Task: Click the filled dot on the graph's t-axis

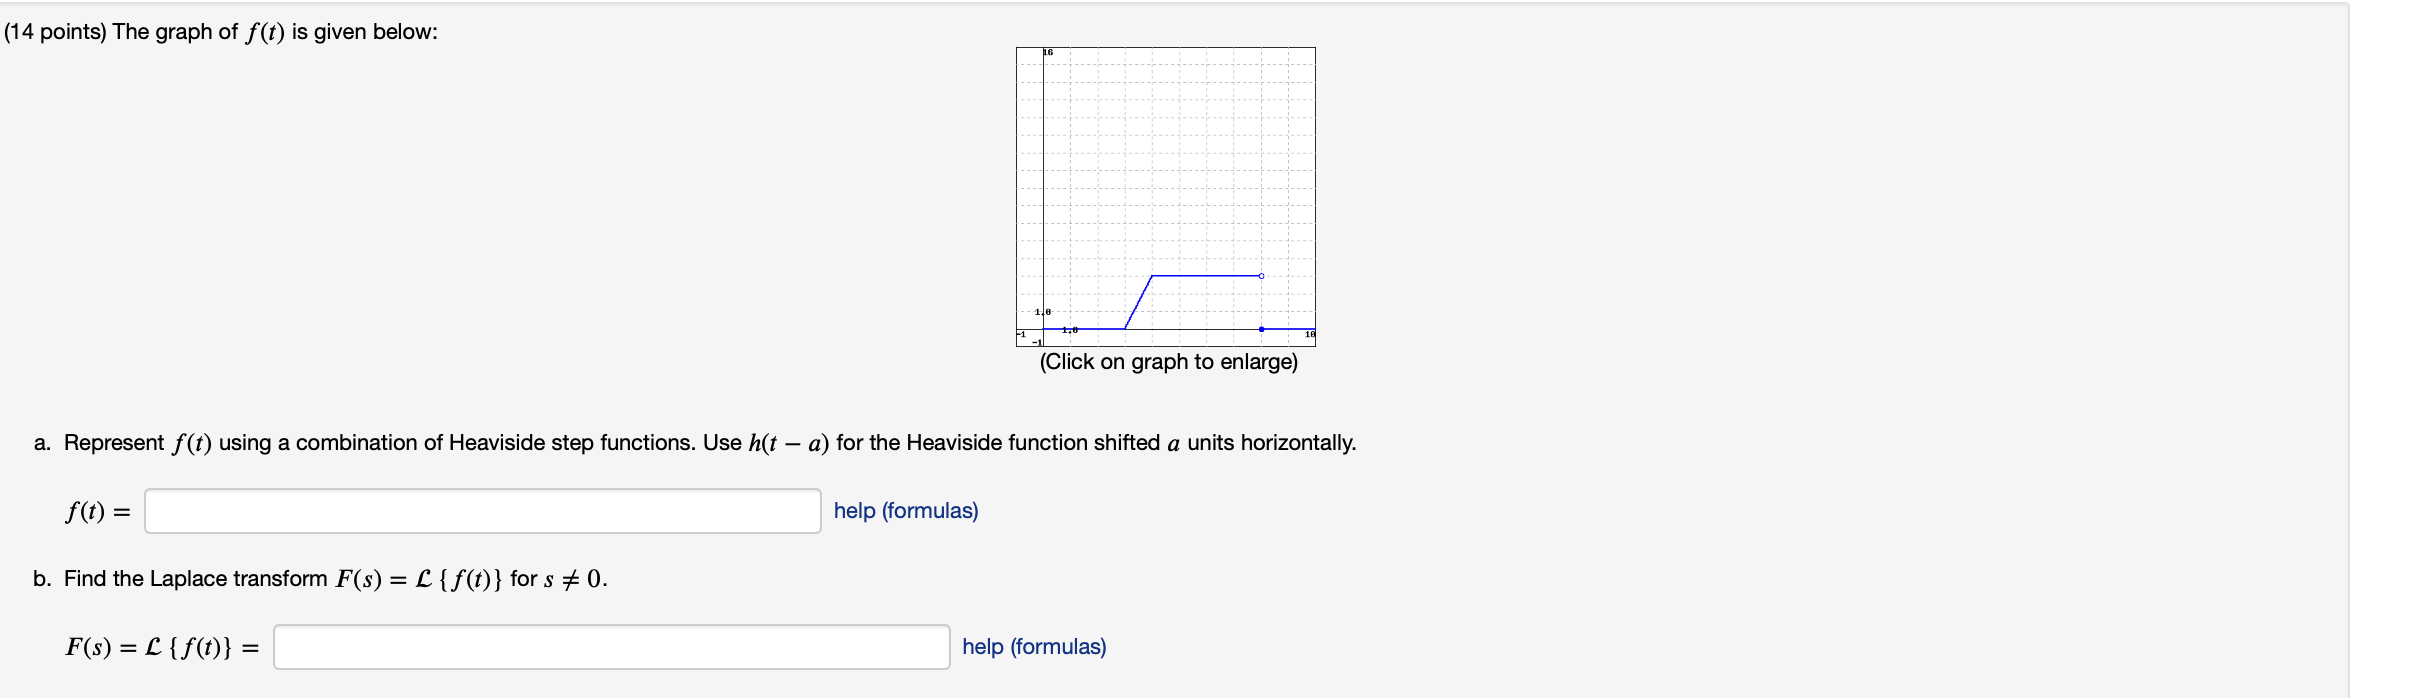Action: [1262, 329]
